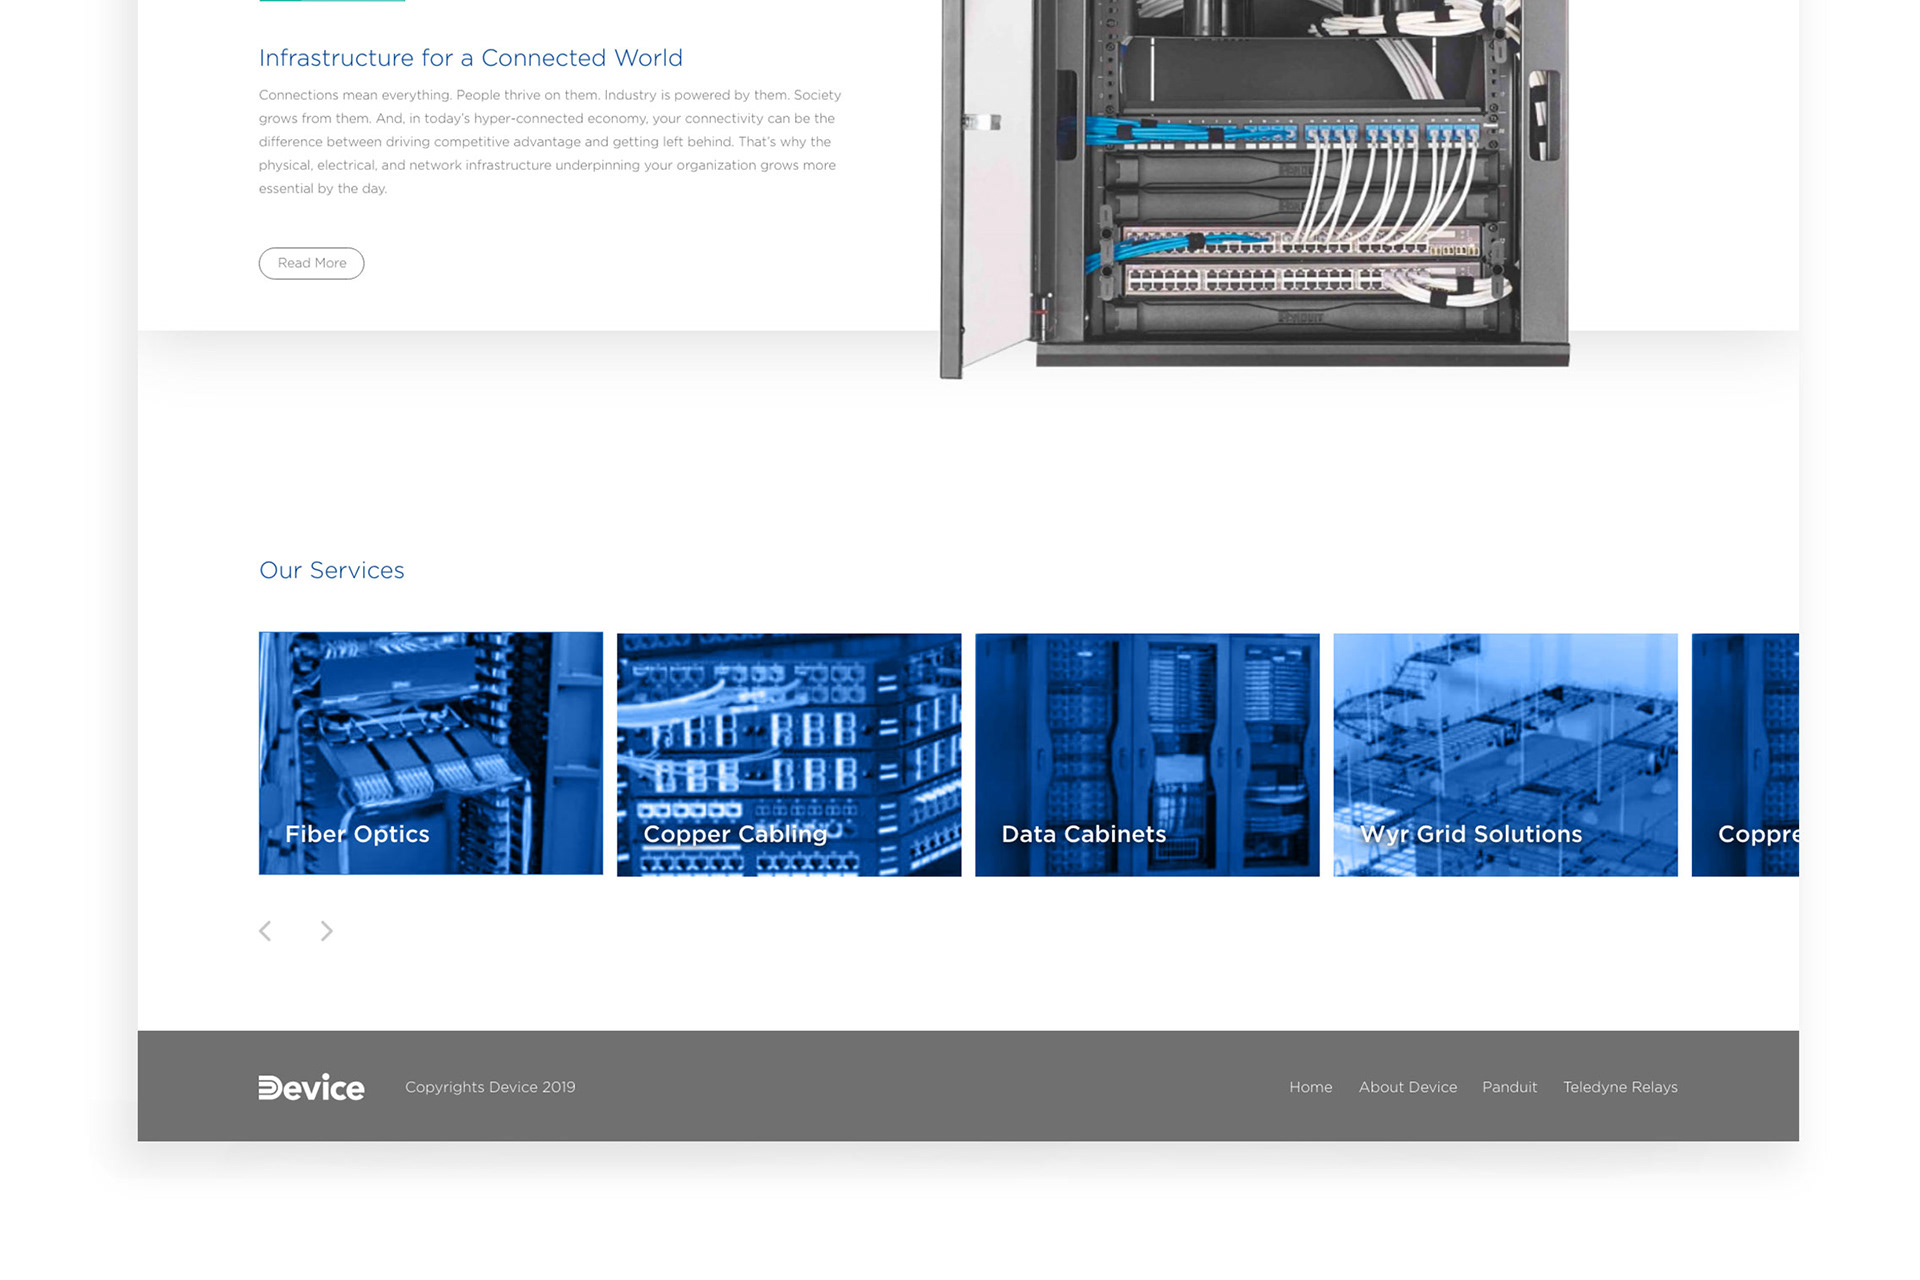Click Infrastructure for a Connected World heading
This screenshot has height=1280, width=1920.
coord(471,58)
